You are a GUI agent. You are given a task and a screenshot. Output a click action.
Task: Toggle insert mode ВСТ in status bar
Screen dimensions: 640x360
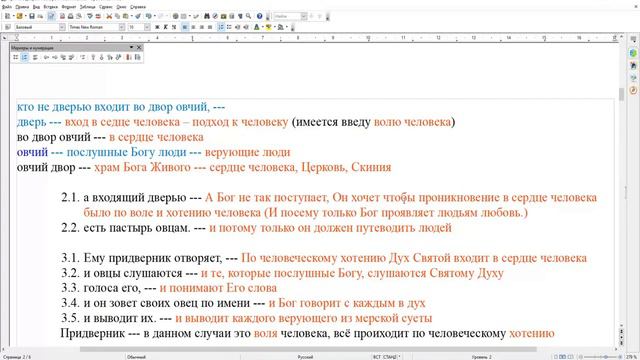tap(376, 357)
